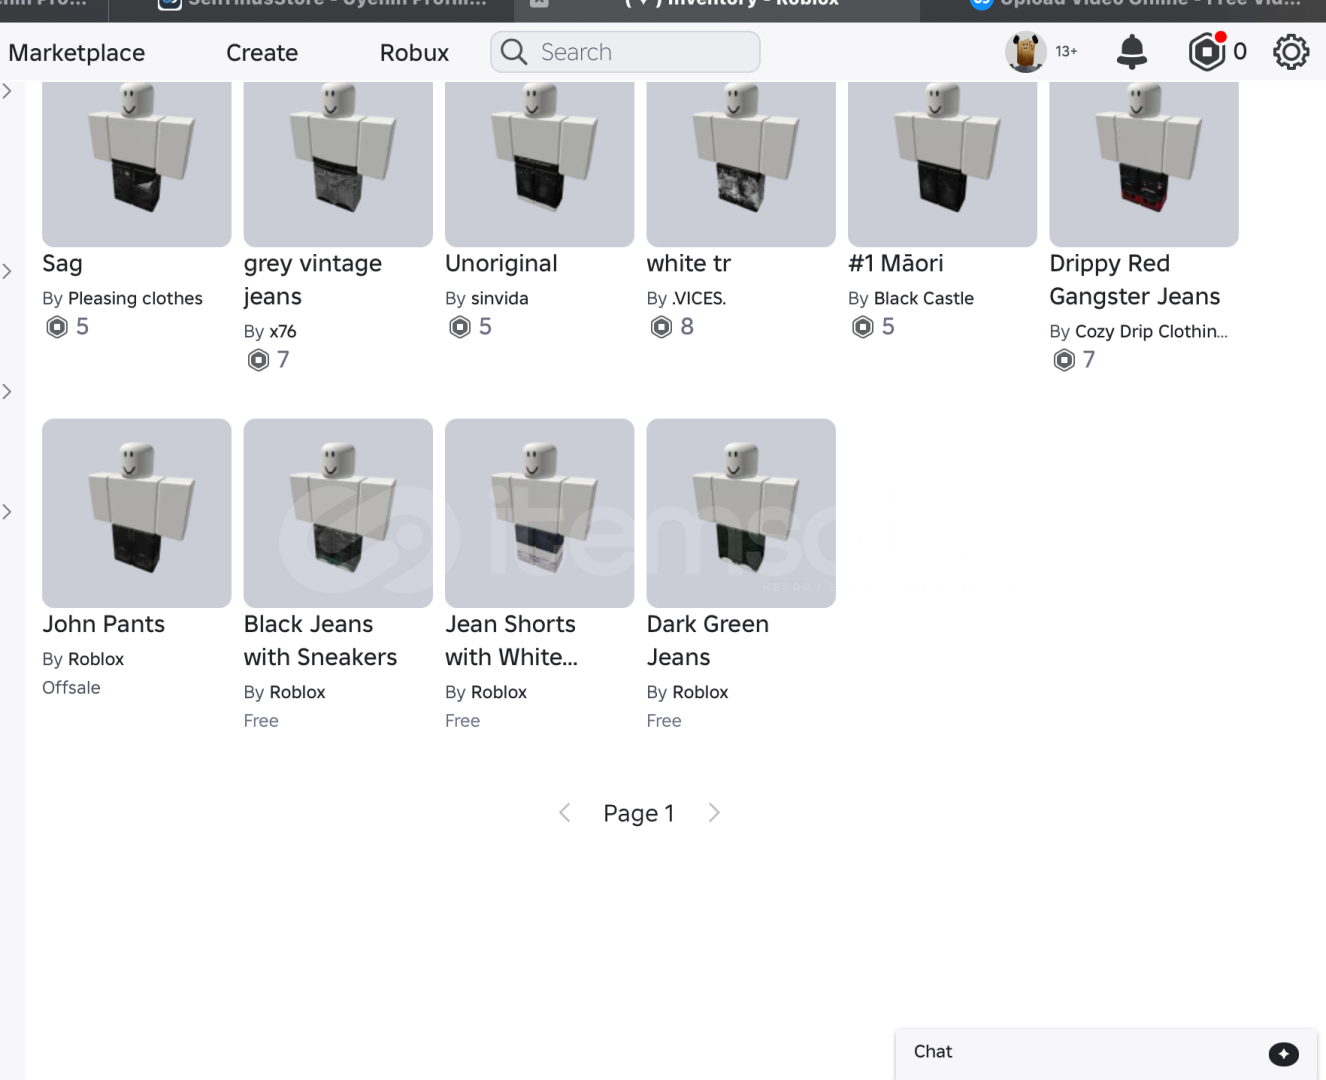The image size is (1326, 1080).
Task: Click Robux icon under Drippy Red Gangster Jeans
Action: tap(1064, 360)
